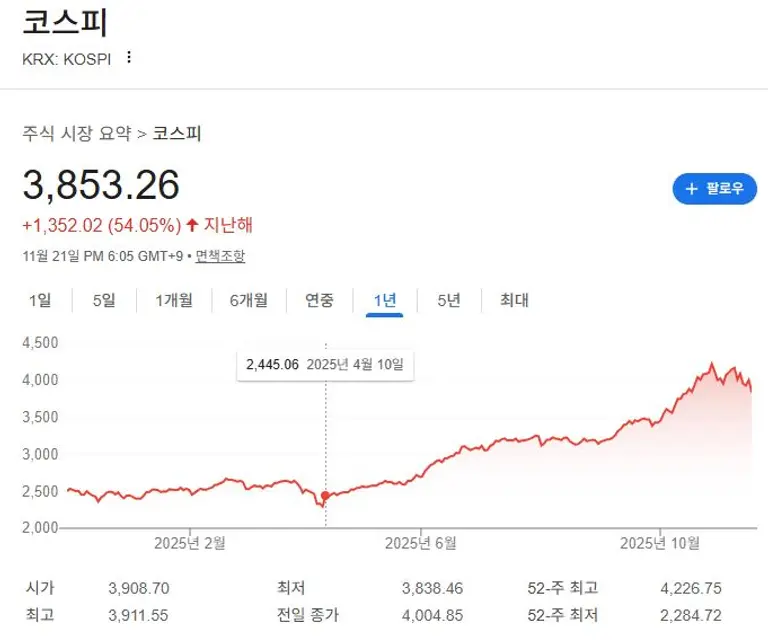Show the 최대 maximum range
Screen dimensions: 768x641
[514, 300]
